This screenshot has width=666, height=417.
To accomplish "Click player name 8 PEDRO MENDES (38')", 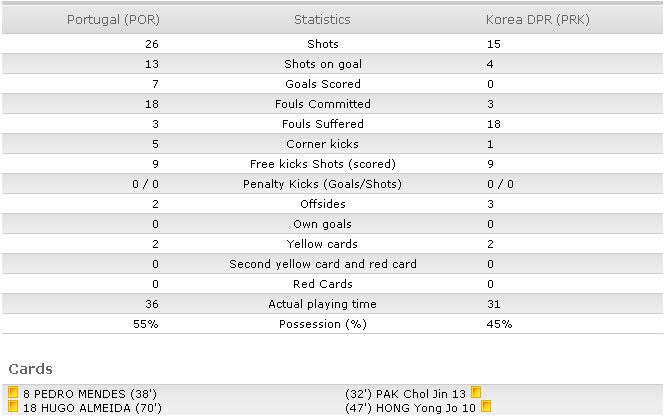I will (x=90, y=394).
